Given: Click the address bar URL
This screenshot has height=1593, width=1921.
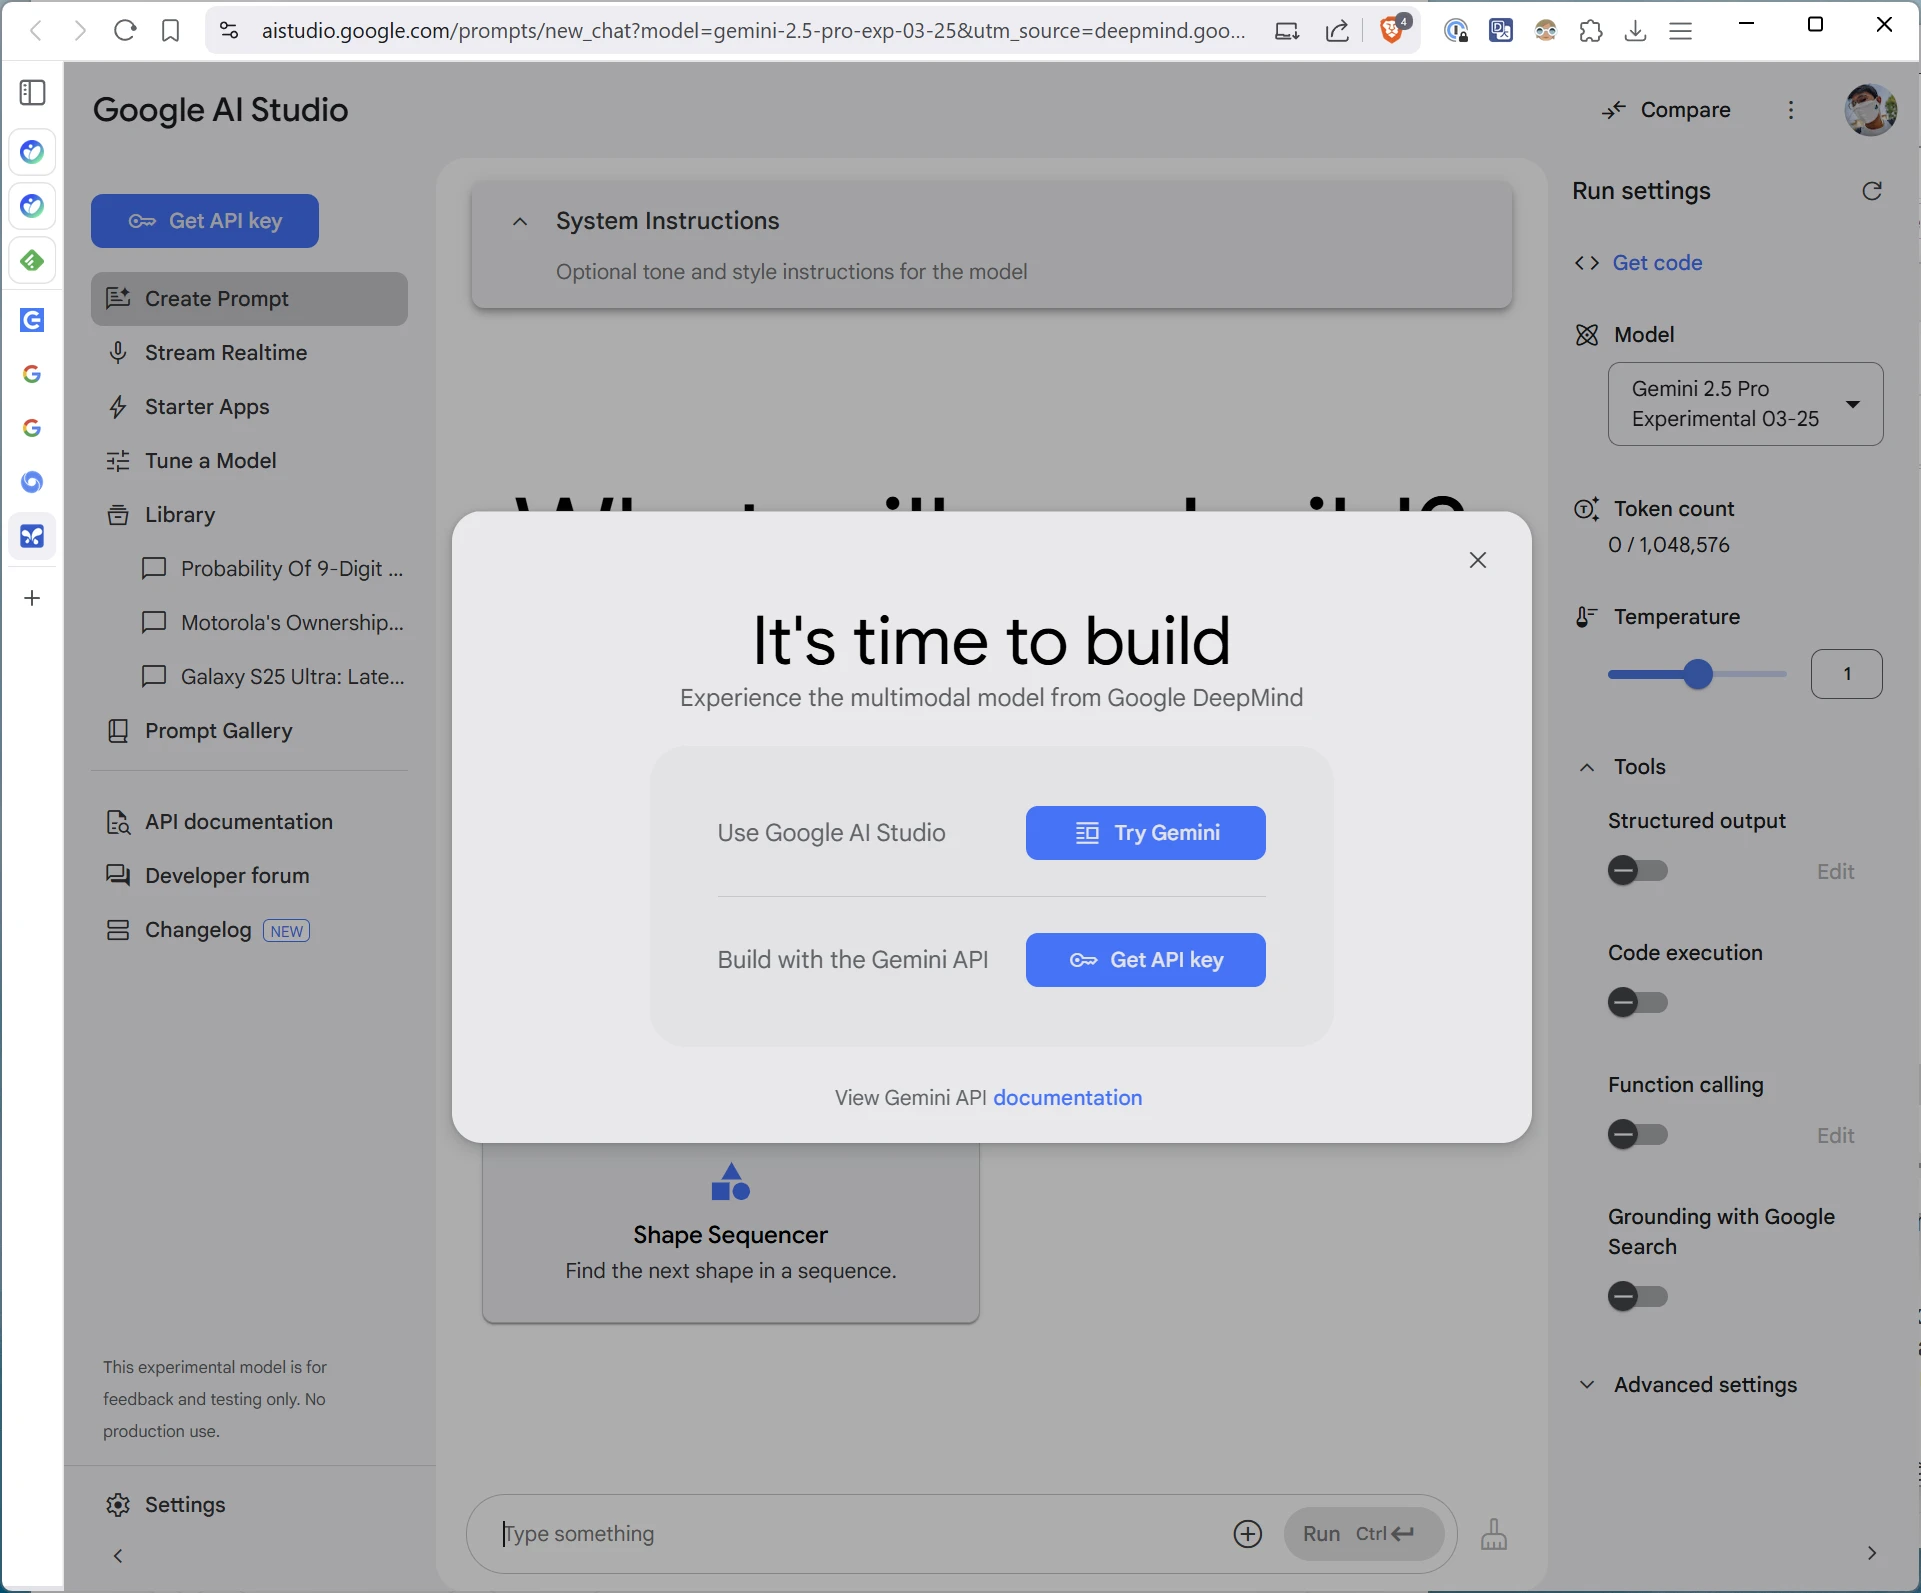Looking at the screenshot, I should point(753,31).
